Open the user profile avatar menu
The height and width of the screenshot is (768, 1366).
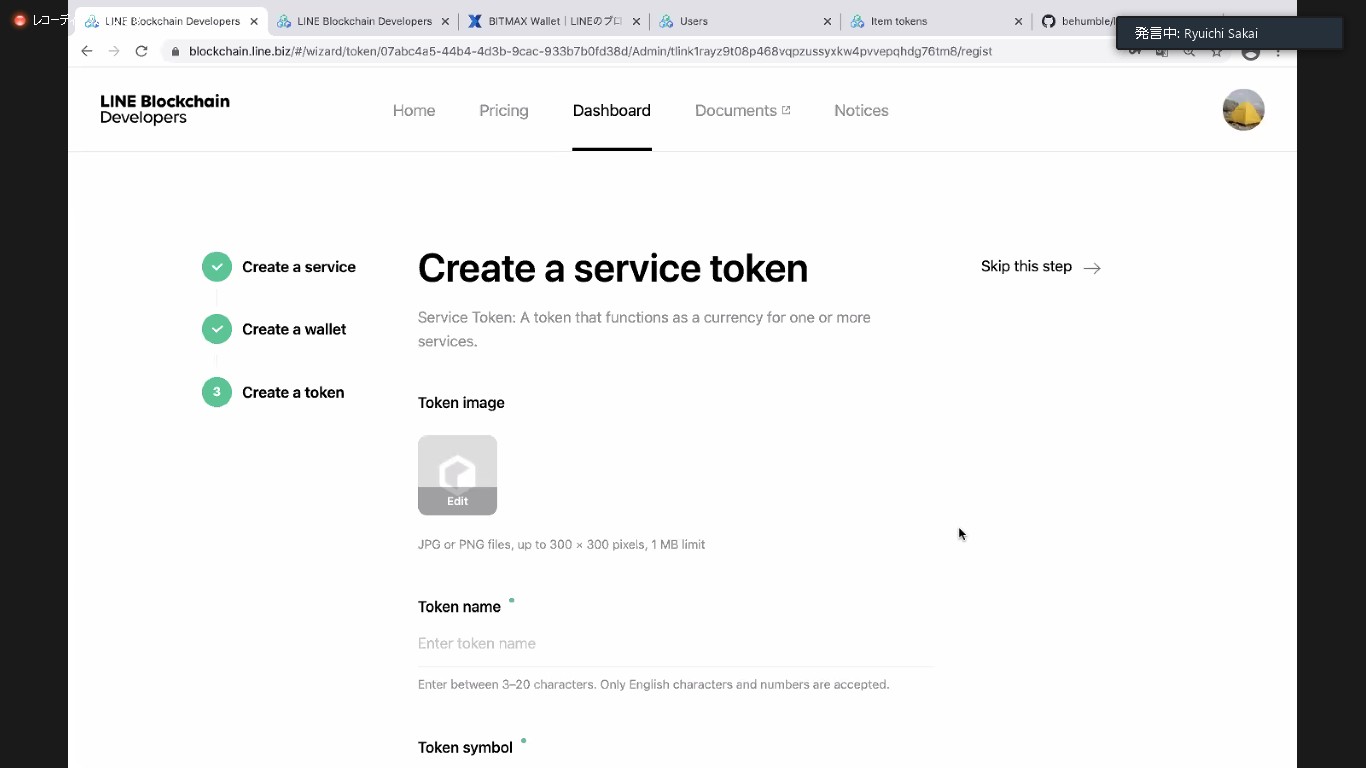(x=1243, y=110)
